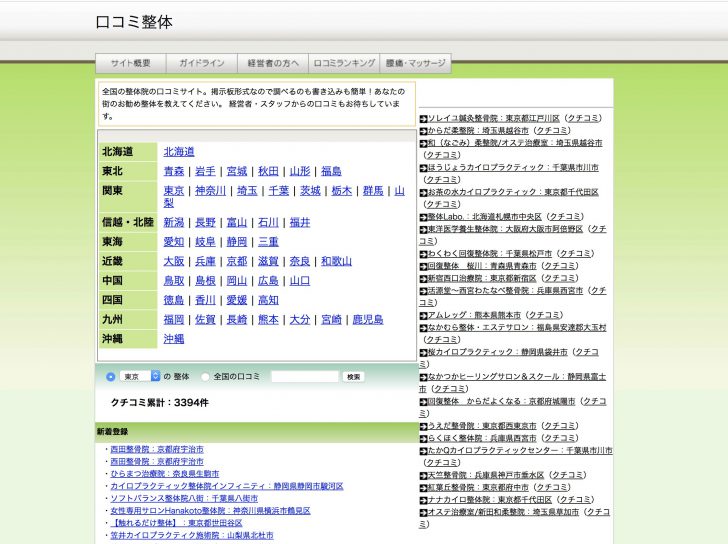This screenshot has width=728, height=544.
Task: Open the サイト概要 tab
Action: [x=130, y=63]
